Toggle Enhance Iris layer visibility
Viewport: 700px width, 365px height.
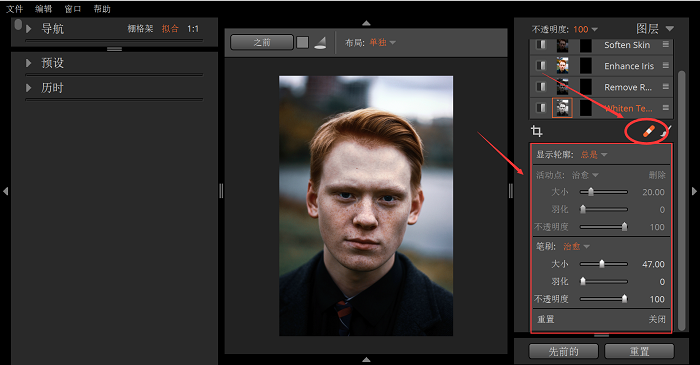pos(541,66)
